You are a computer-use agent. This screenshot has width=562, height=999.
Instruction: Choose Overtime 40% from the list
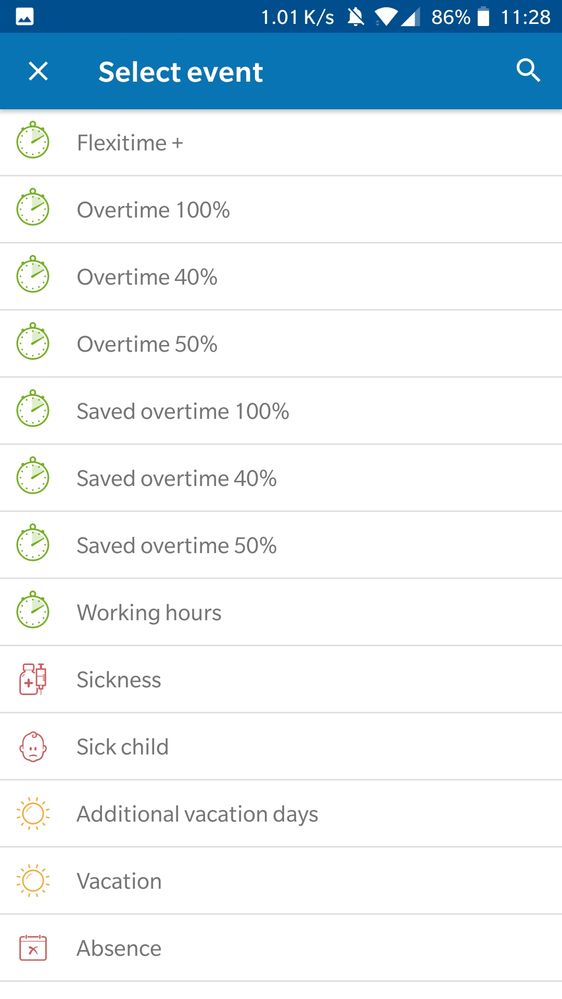pyautogui.click(x=281, y=277)
